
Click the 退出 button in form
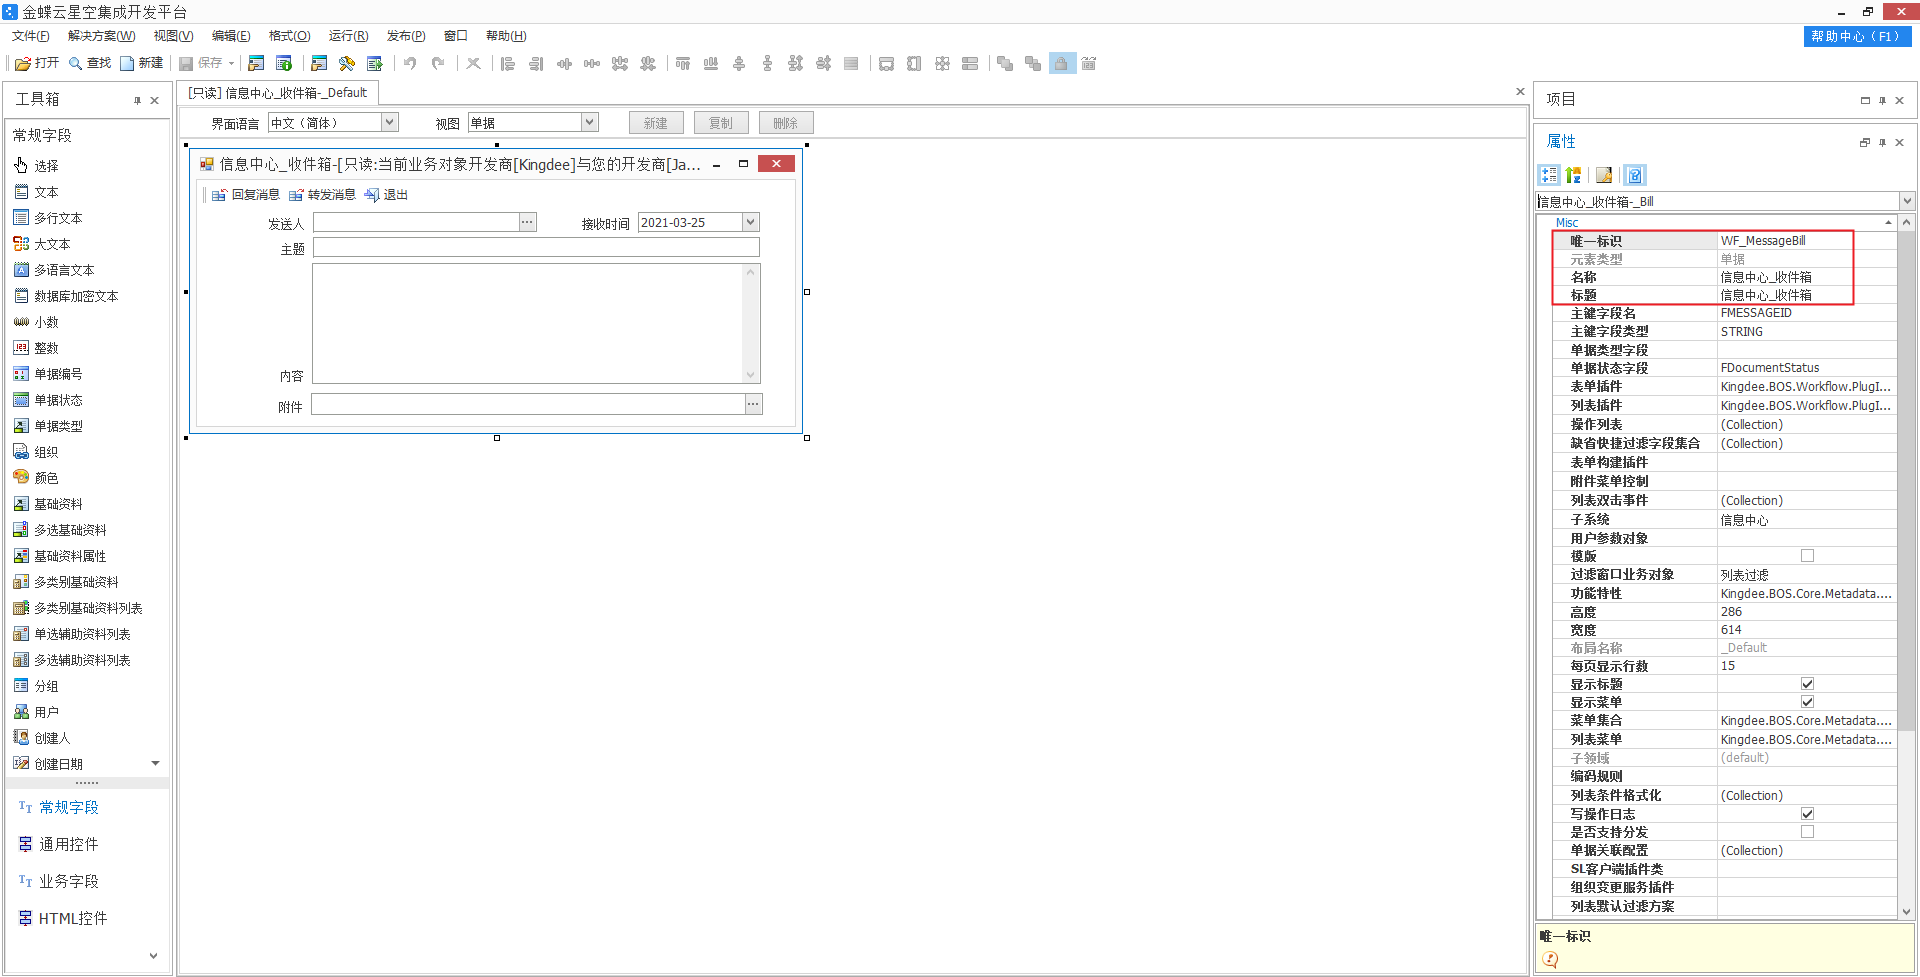(386, 195)
